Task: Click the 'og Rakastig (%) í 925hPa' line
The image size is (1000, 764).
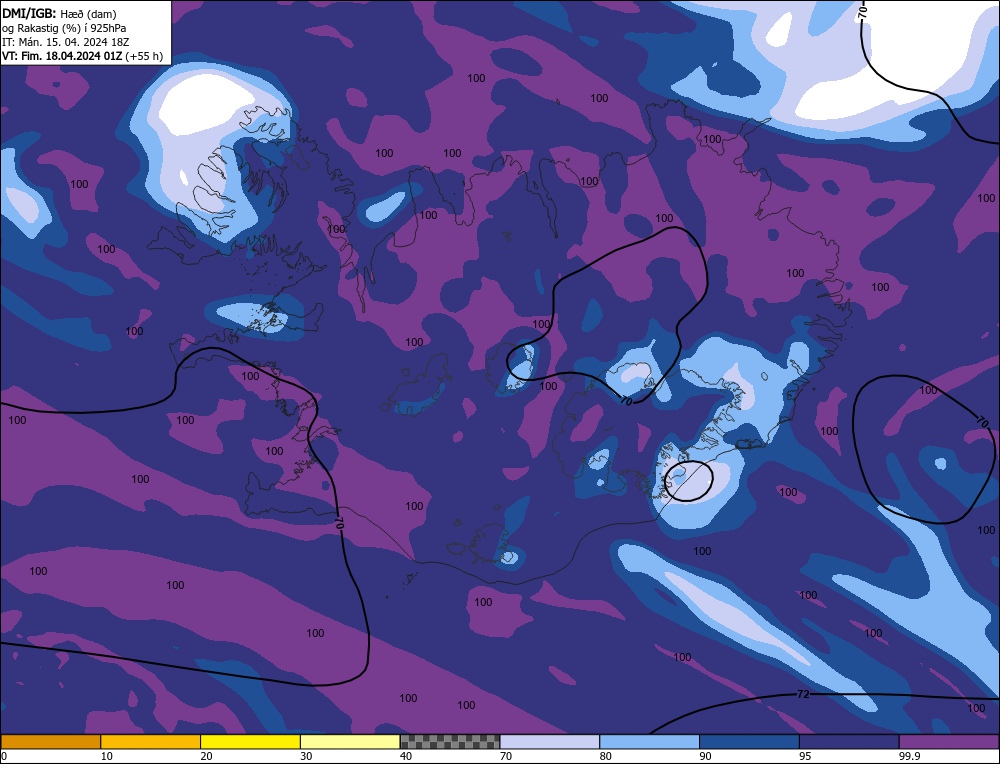Action: tap(64, 28)
